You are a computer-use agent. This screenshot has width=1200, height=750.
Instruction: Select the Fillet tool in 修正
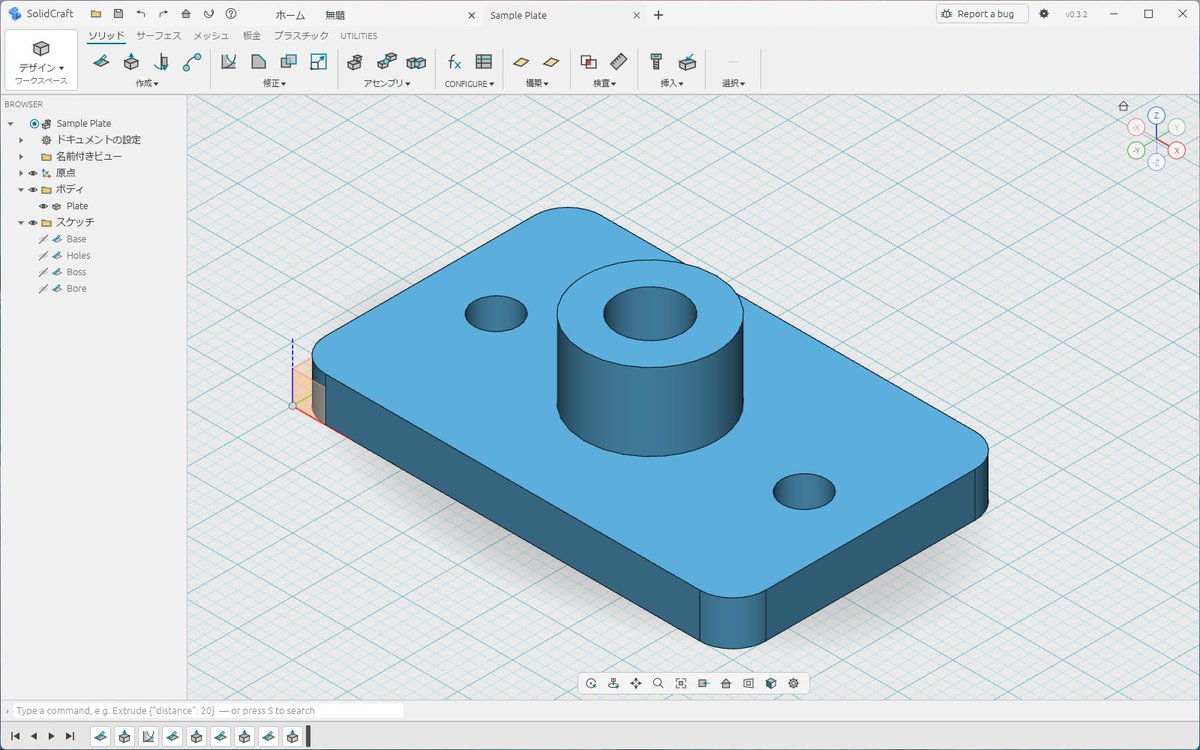pos(228,62)
